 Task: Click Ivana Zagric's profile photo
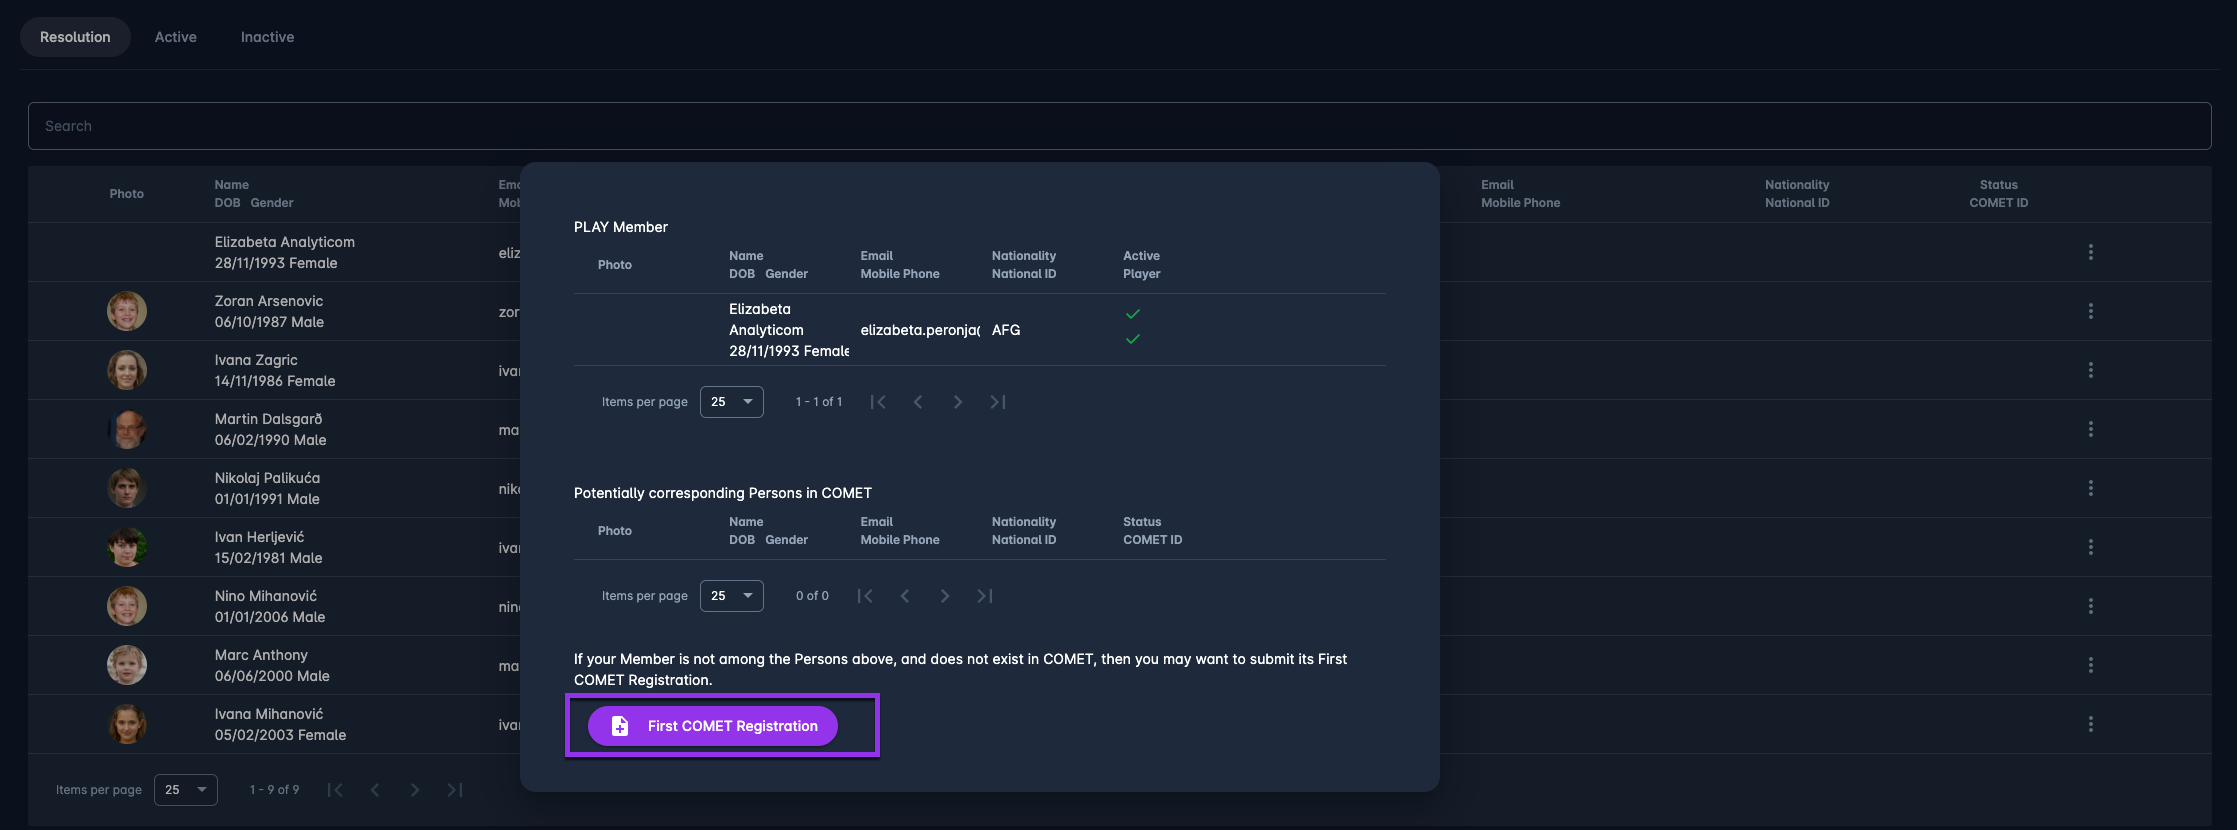127,370
